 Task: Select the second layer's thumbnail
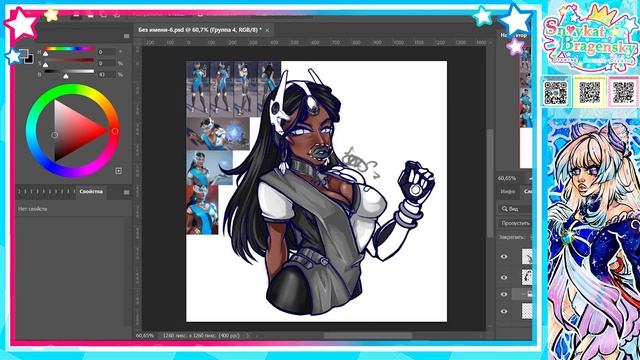click(x=527, y=277)
